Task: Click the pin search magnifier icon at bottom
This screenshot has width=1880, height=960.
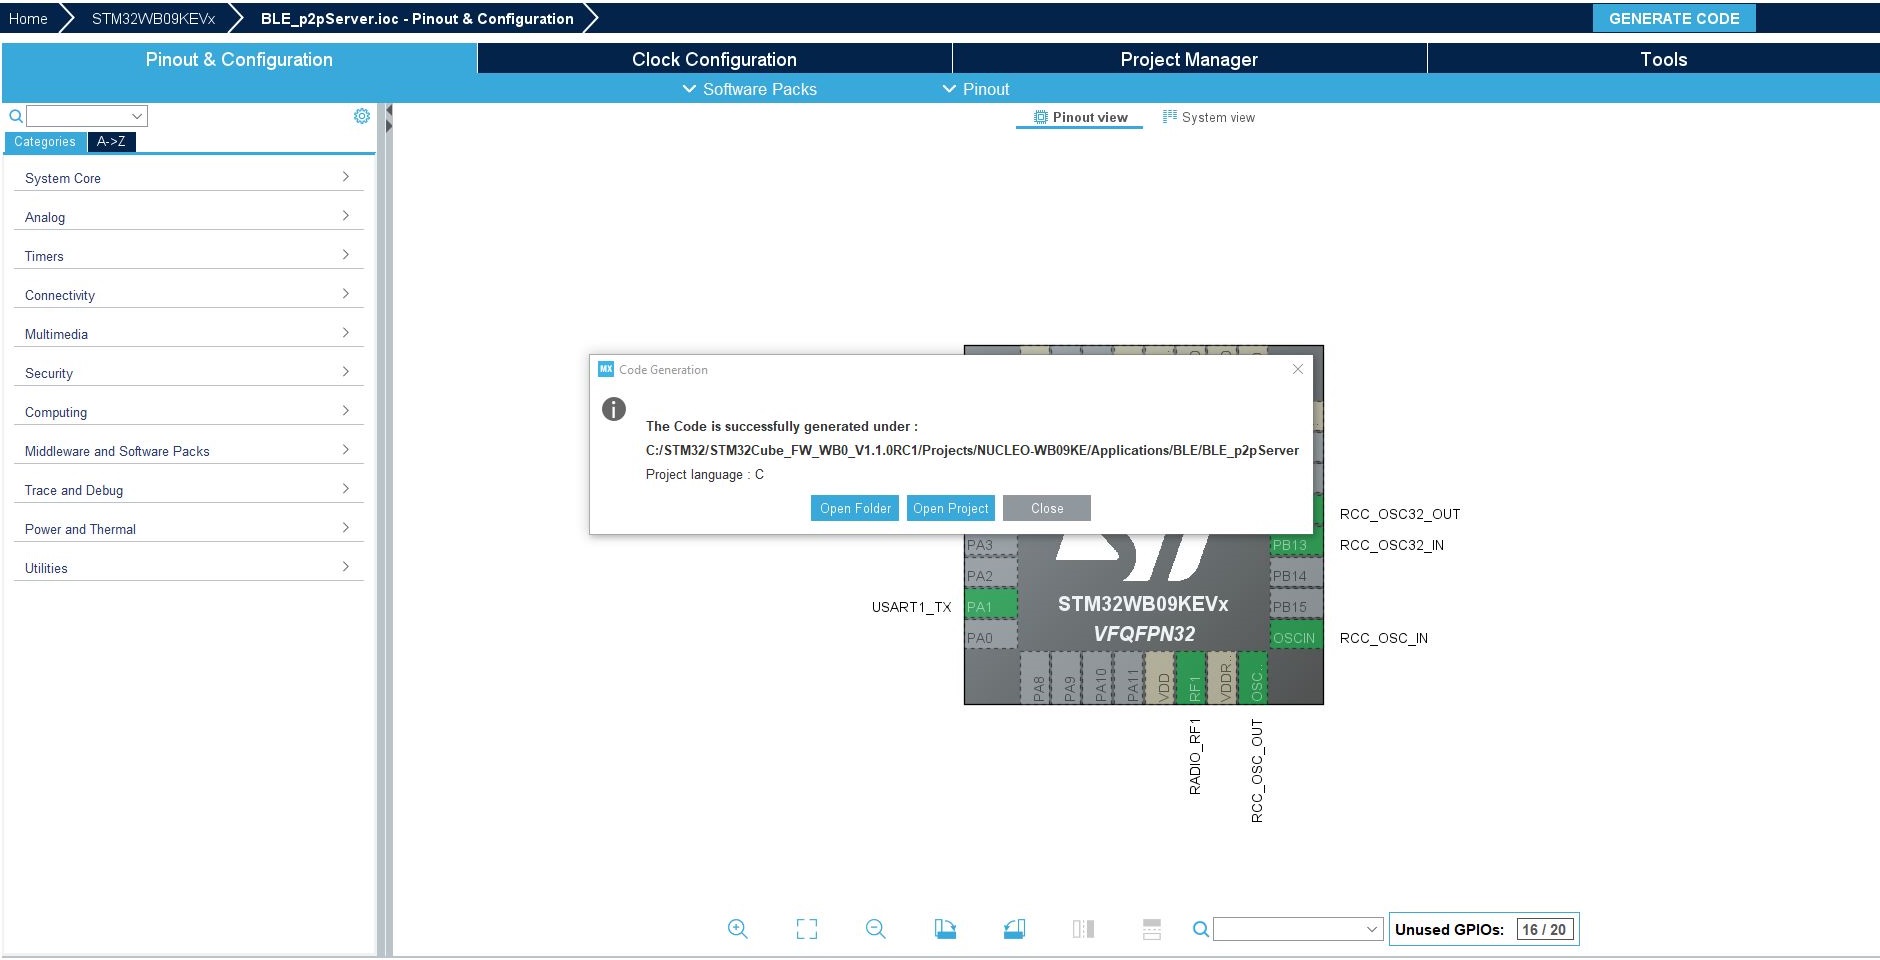Action: coord(1201,929)
